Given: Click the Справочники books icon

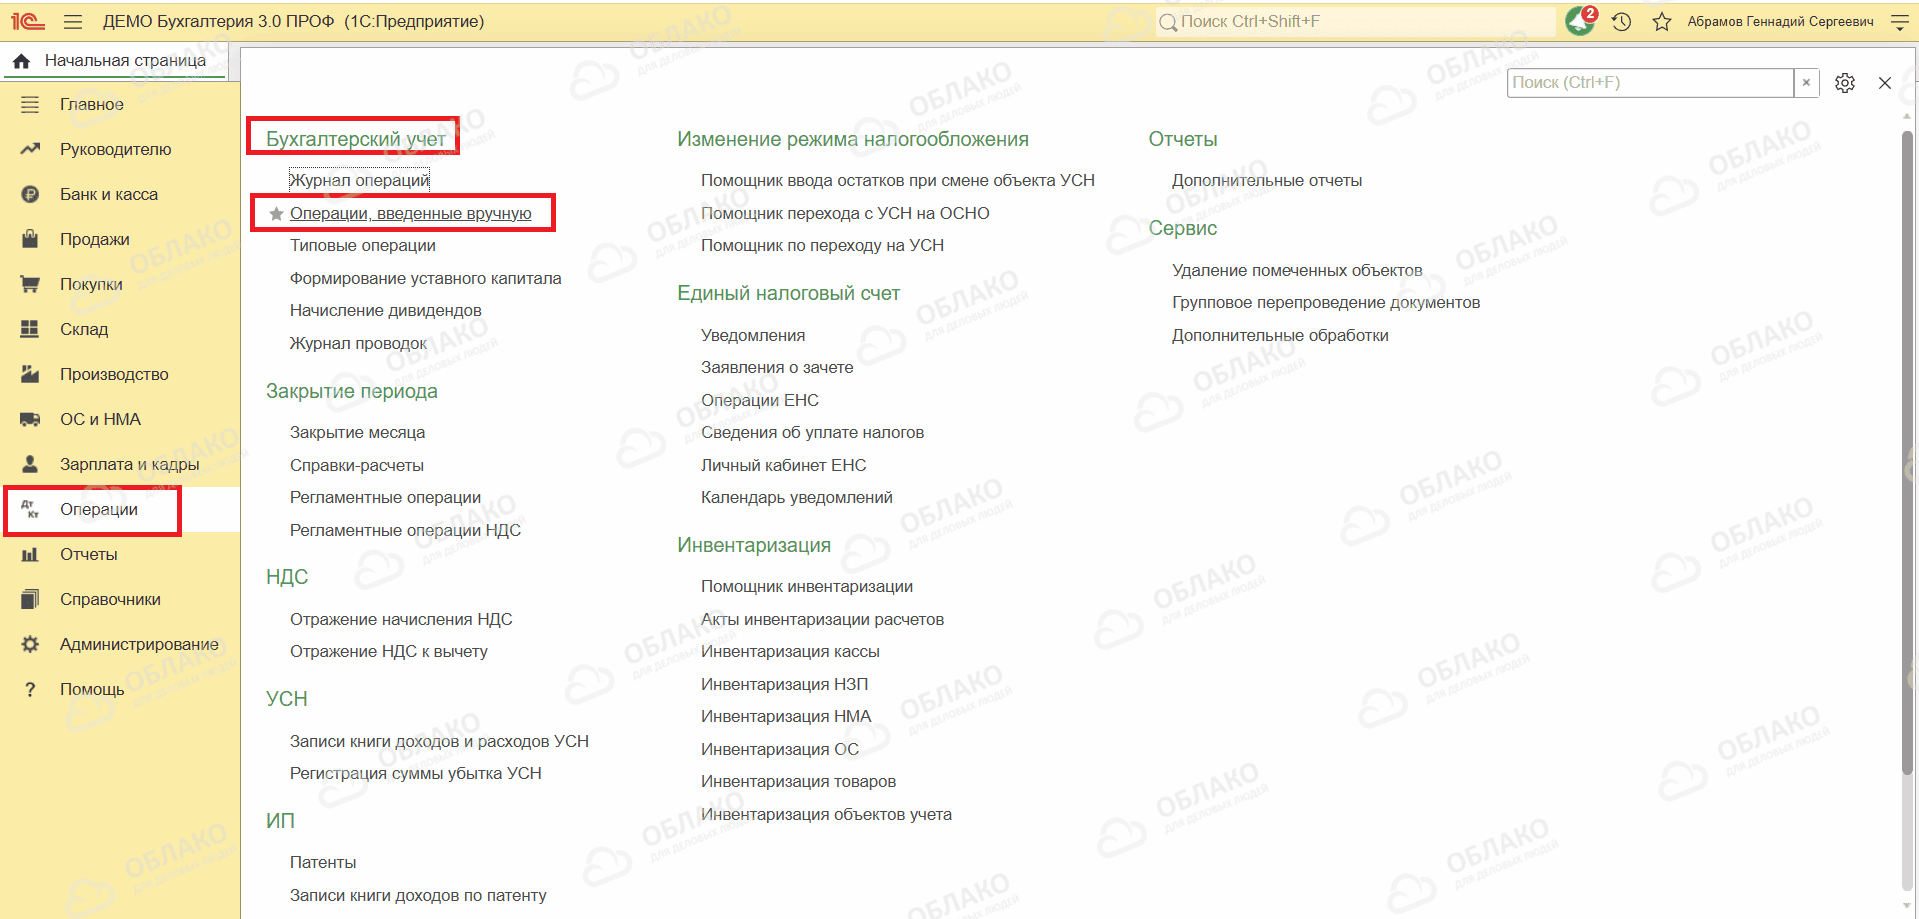Looking at the screenshot, I should pyautogui.click(x=30, y=599).
